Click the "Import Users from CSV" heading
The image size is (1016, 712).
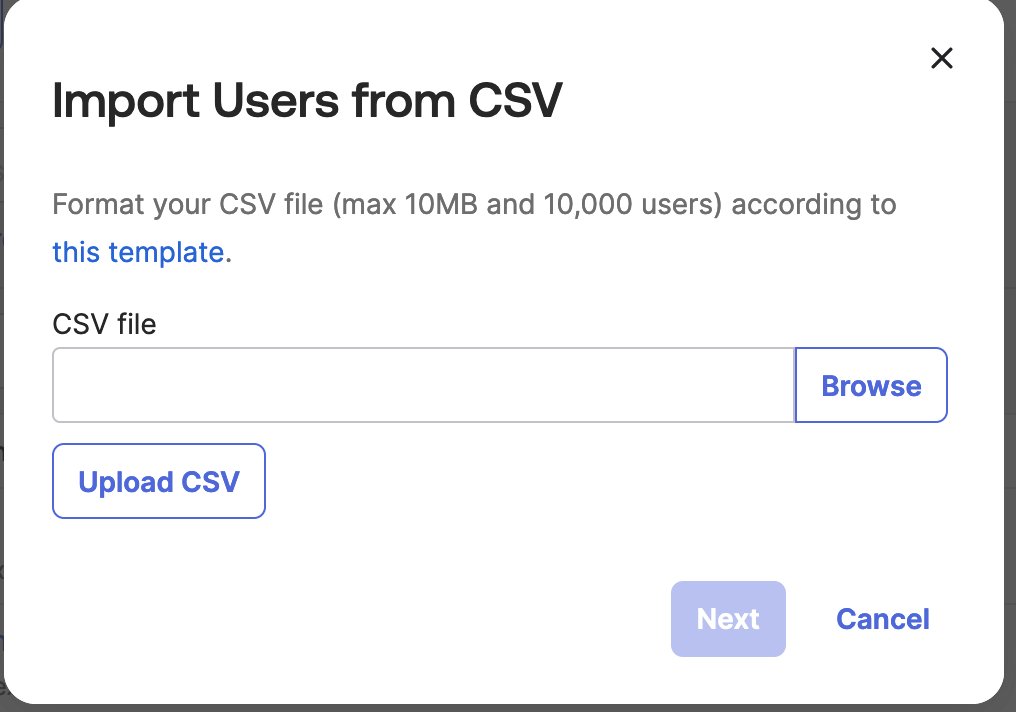click(x=307, y=101)
